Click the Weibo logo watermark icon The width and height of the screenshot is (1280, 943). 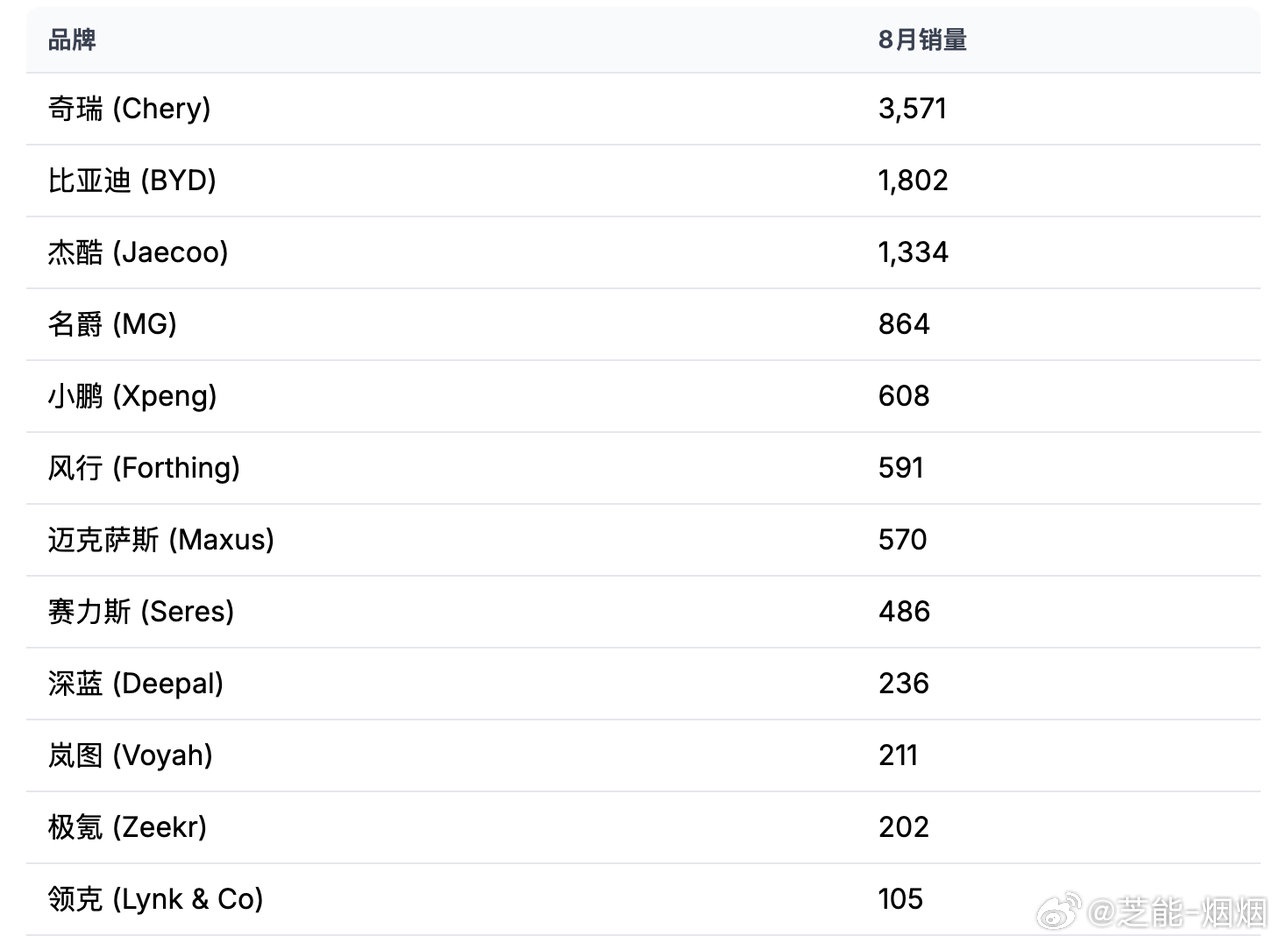coord(1059,911)
